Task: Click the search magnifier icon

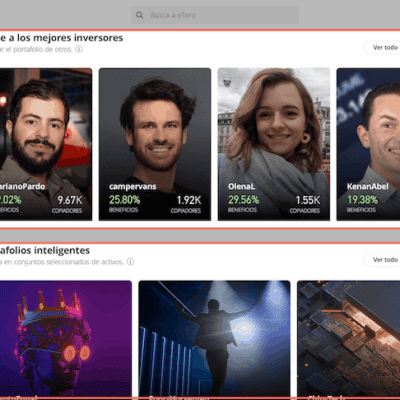Action: tap(140, 15)
